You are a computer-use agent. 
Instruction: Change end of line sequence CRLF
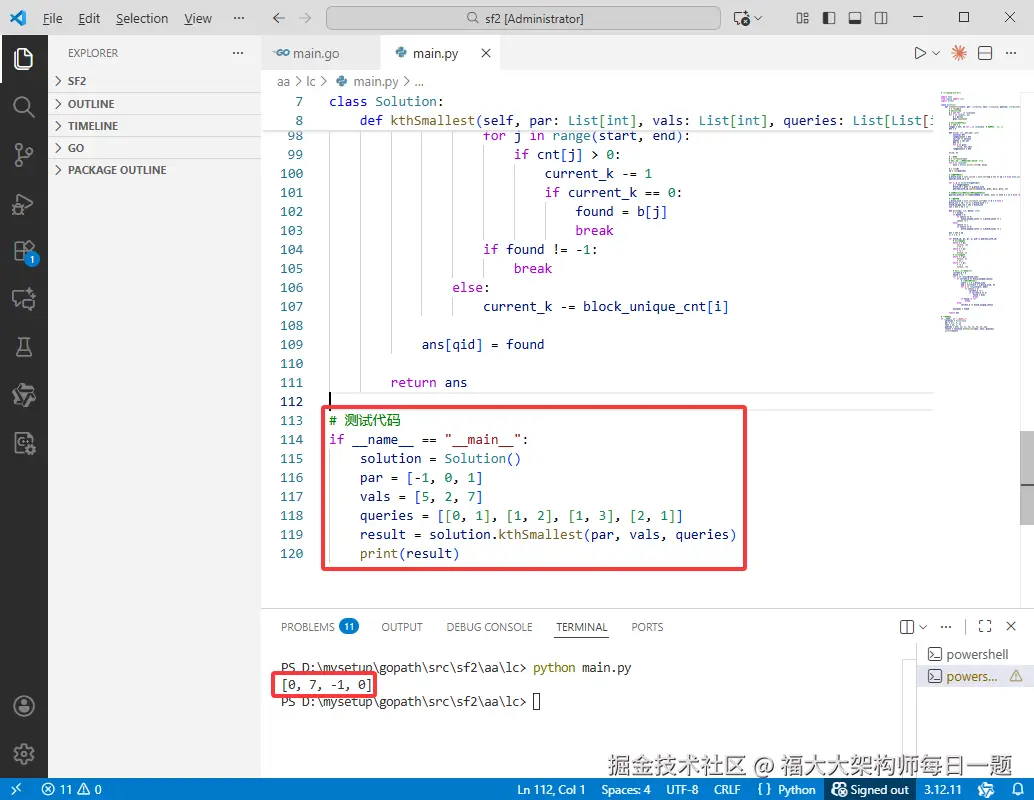coord(727,789)
